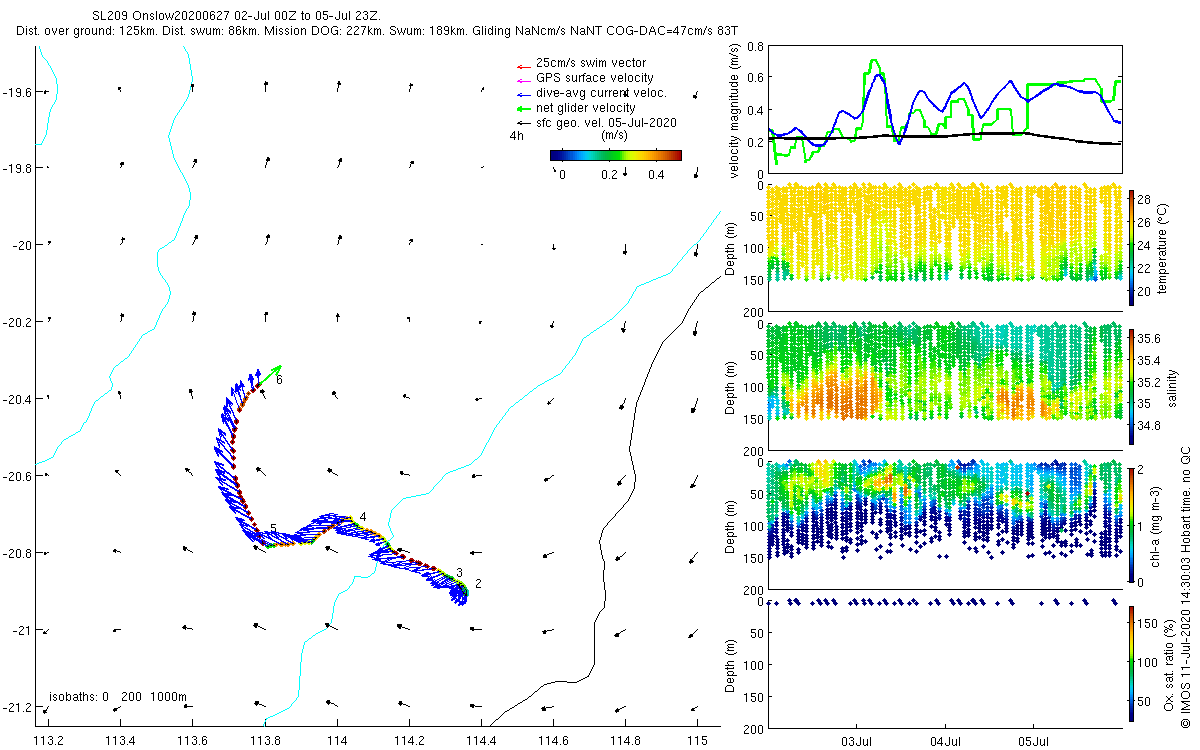
Task: Select the '25cm/s swim vector' legend label
Action: point(591,63)
